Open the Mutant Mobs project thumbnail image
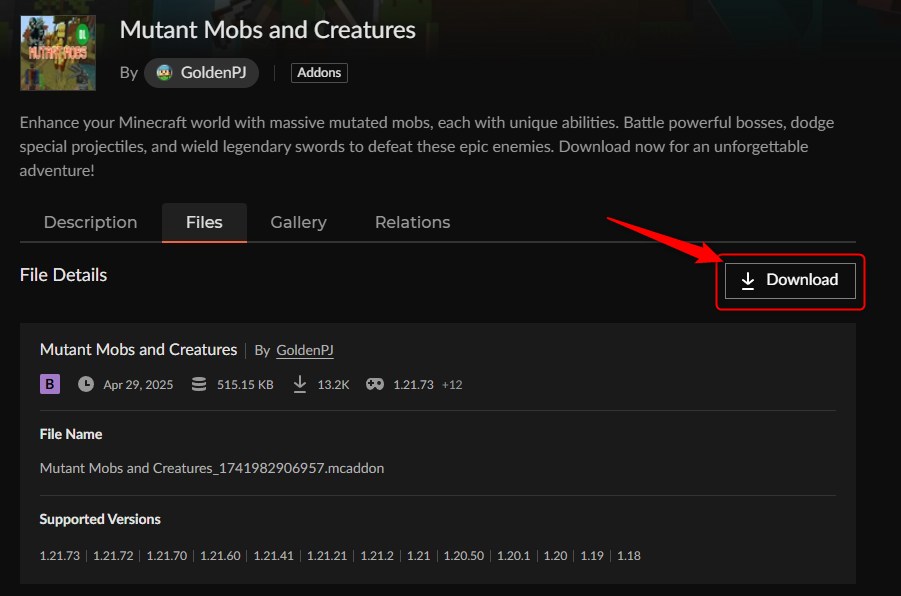The height and width of the screenshot is (596, 901). coord(58,53)
